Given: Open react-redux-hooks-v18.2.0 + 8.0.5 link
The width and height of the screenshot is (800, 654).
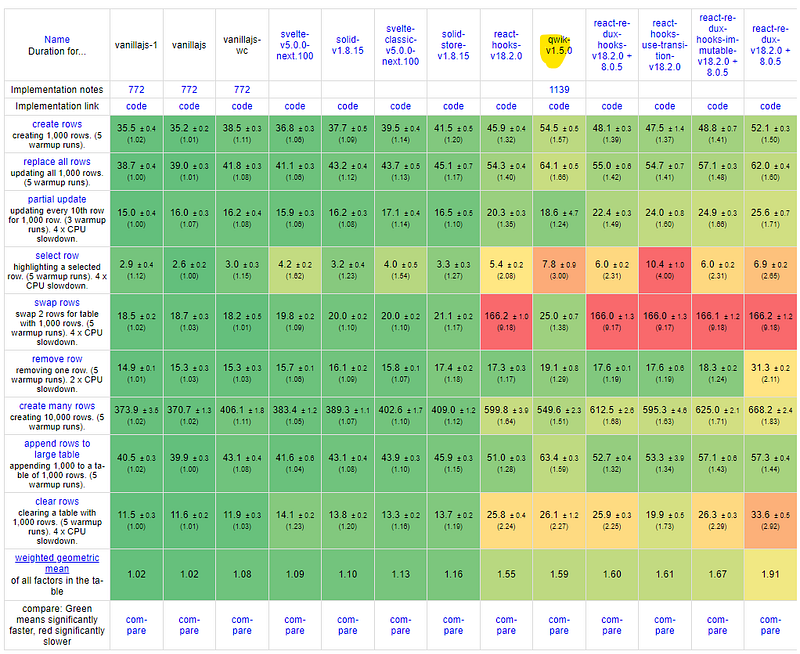Looking at the screenshot, I should tap(612, 45).
